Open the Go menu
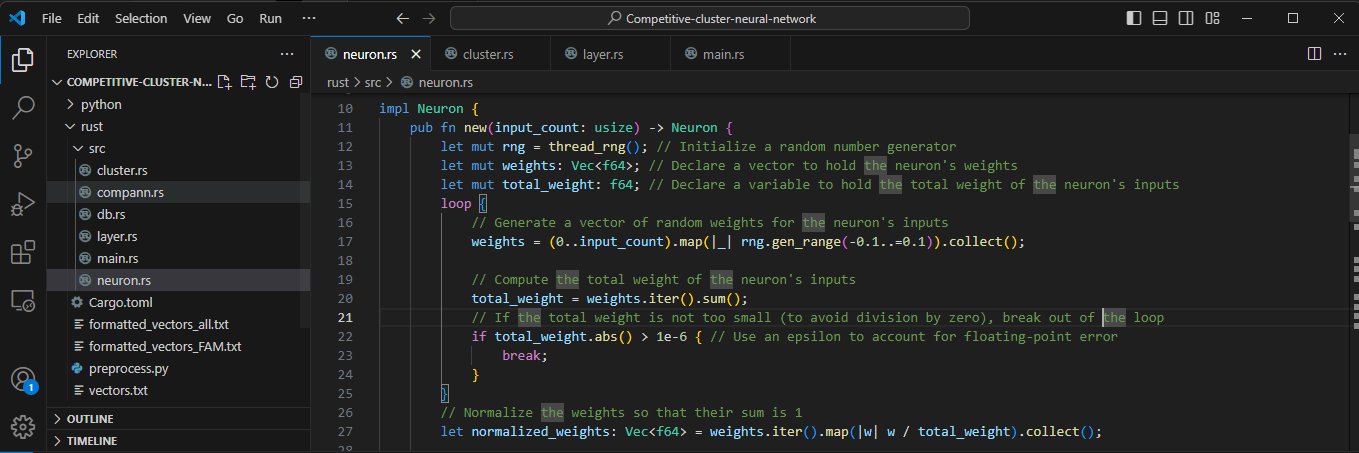Screen dimensions: 1359x453 235,18
